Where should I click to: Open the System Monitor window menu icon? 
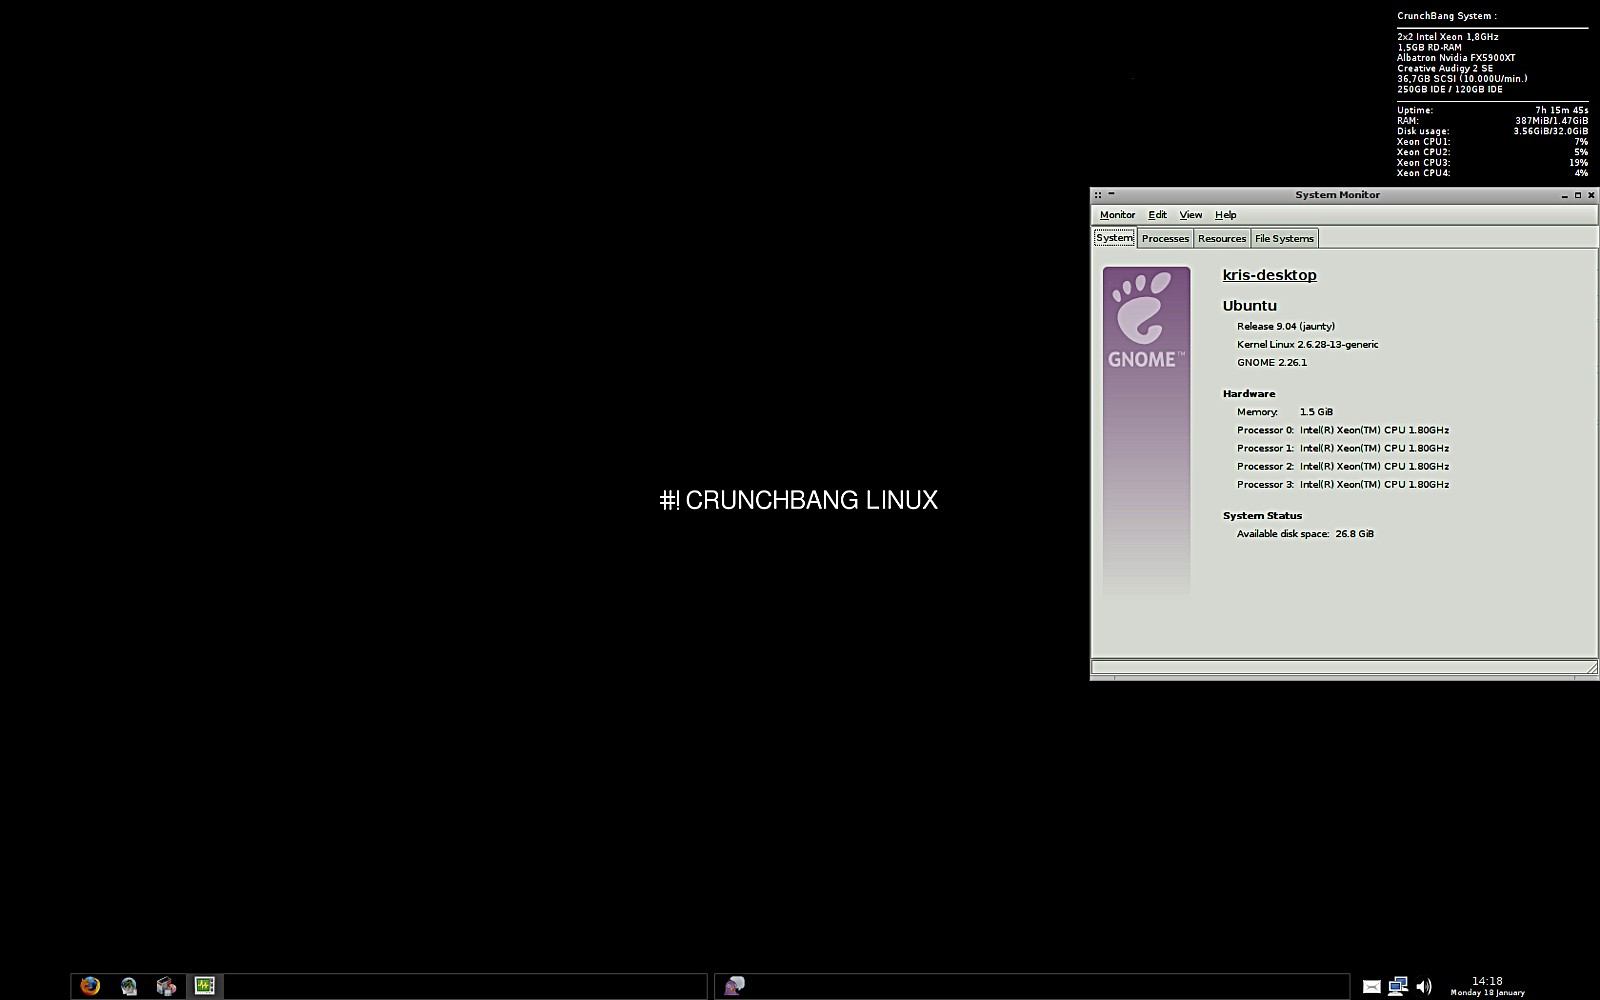pos(1098,195)
